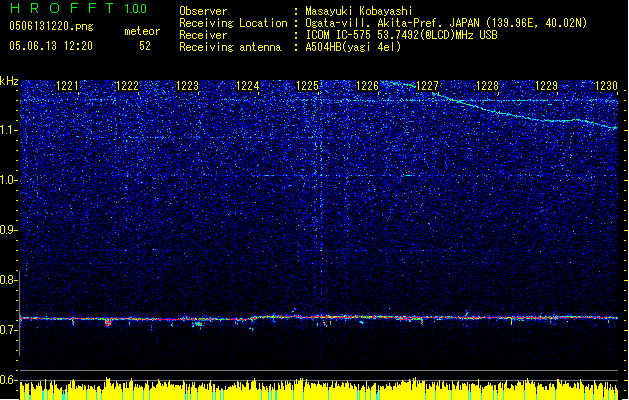Click time marker 1230
This screenshot has width=629, height=400.
click(606, 86)
